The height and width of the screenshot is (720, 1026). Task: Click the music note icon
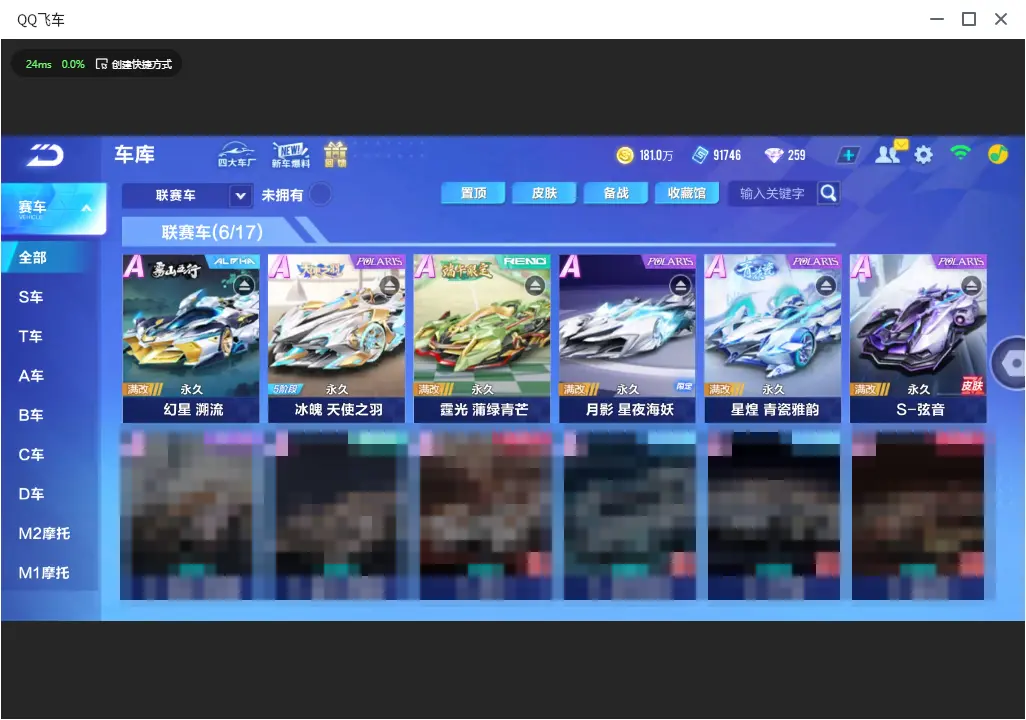tap(997, 154)
